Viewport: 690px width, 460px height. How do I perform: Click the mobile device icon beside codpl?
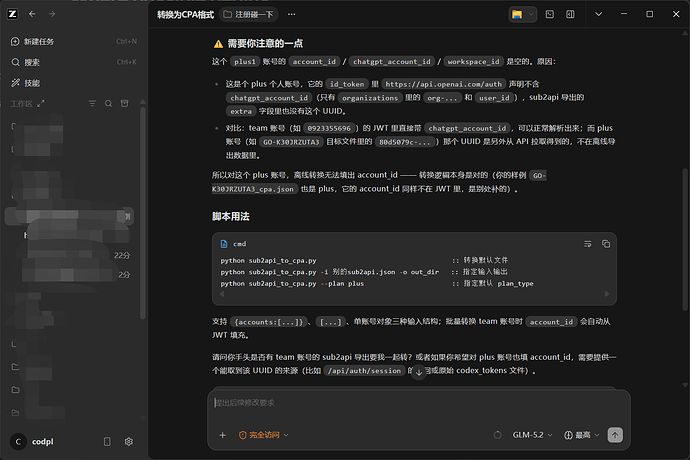click(107, 442)
